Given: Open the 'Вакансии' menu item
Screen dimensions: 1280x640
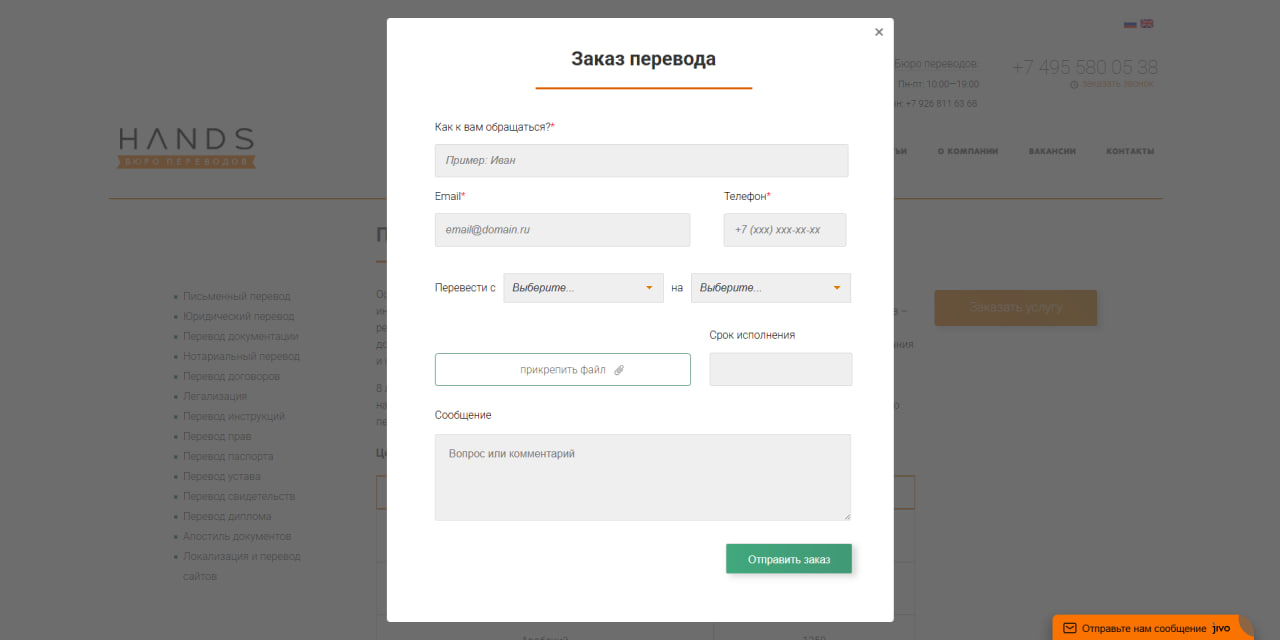Looking at the screenshot, I should (x=1052, y=151).
